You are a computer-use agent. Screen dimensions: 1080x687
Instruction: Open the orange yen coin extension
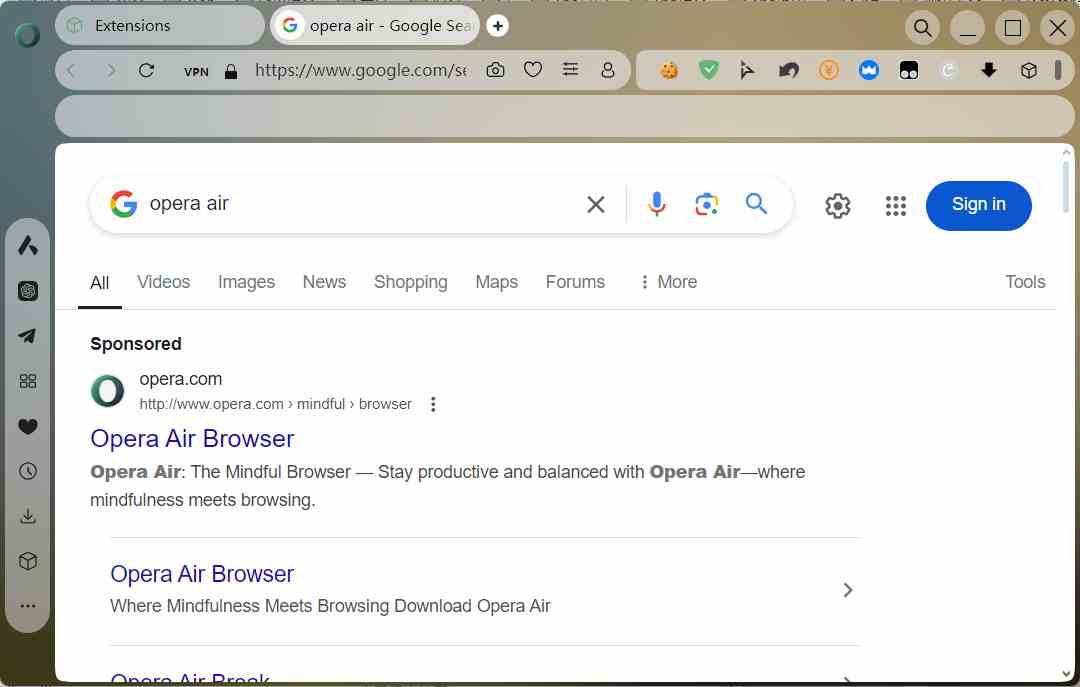click(829, 70)
